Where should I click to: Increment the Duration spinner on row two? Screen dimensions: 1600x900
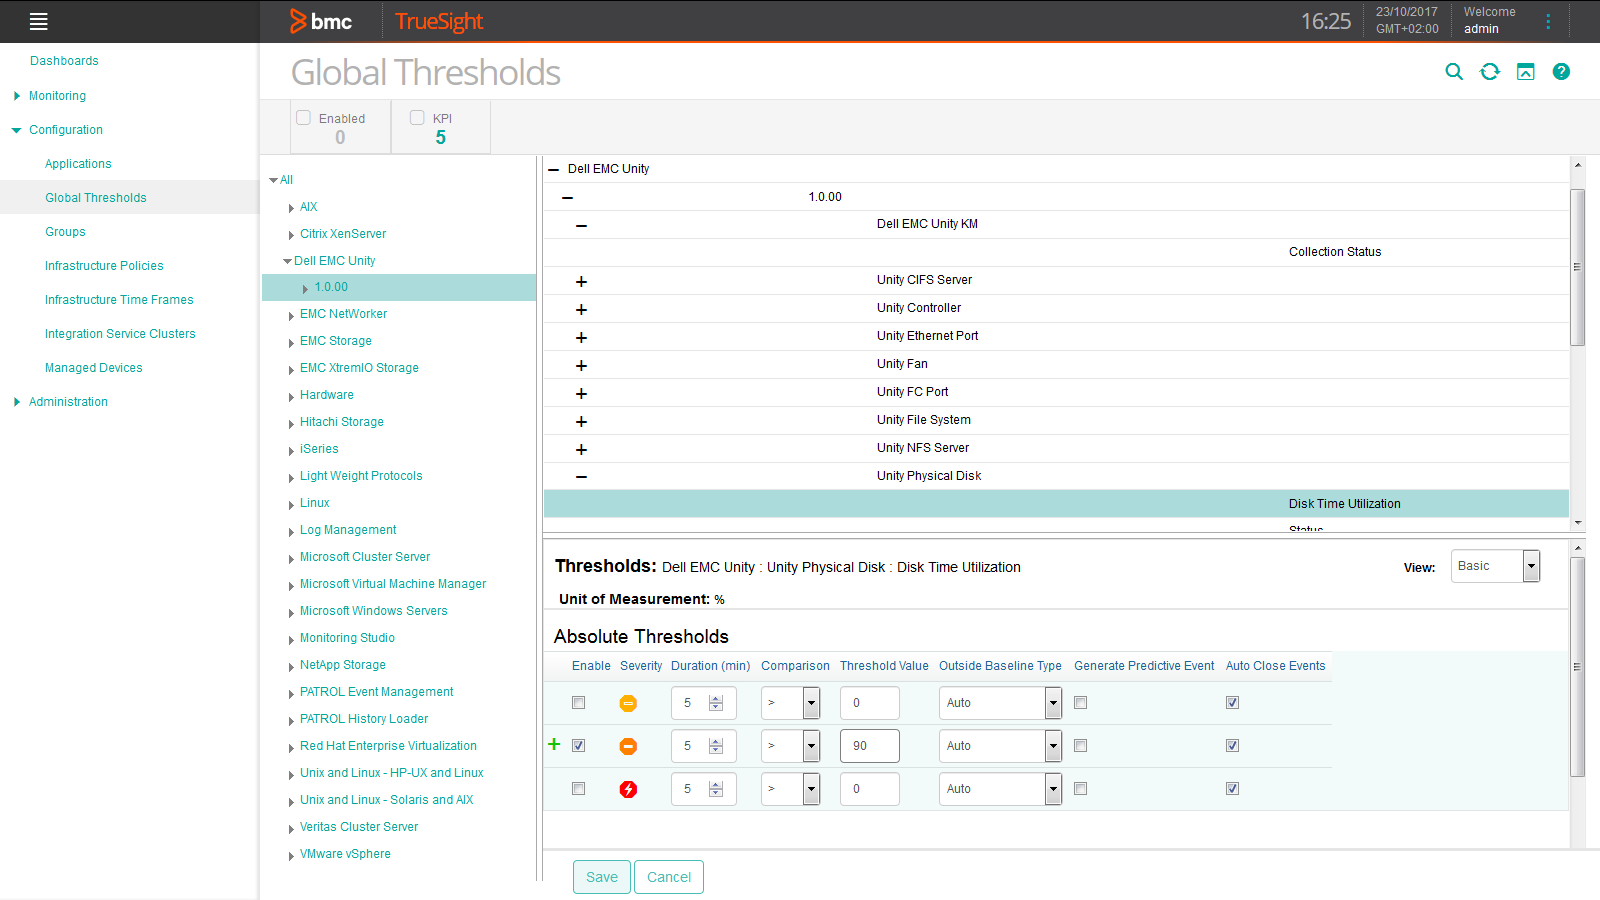coord(717,741)
